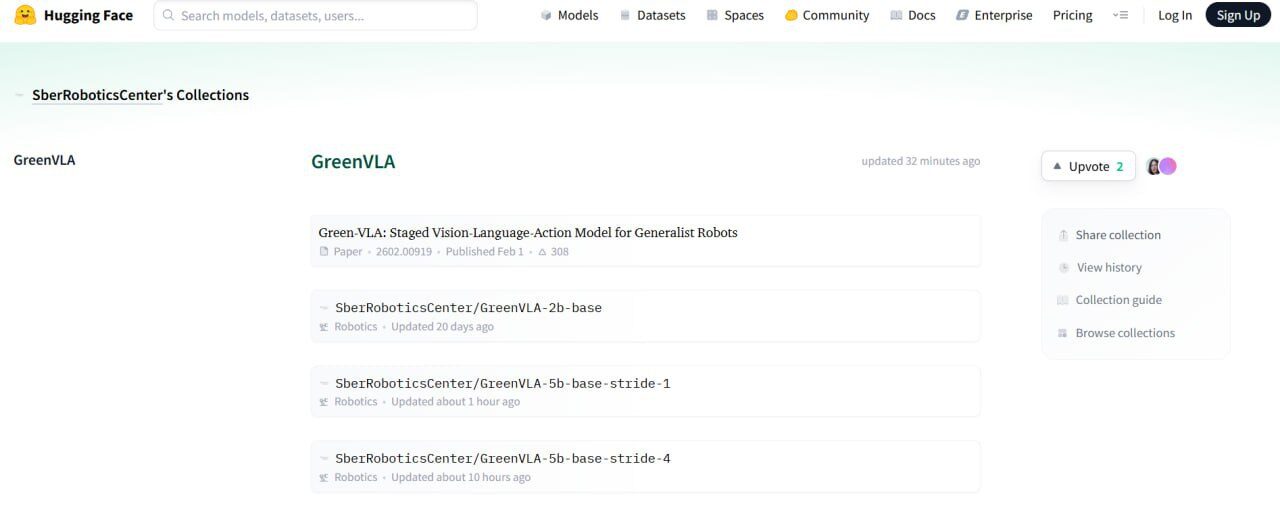
Task: Expand the Community menu
Action: tap(827, 15)
